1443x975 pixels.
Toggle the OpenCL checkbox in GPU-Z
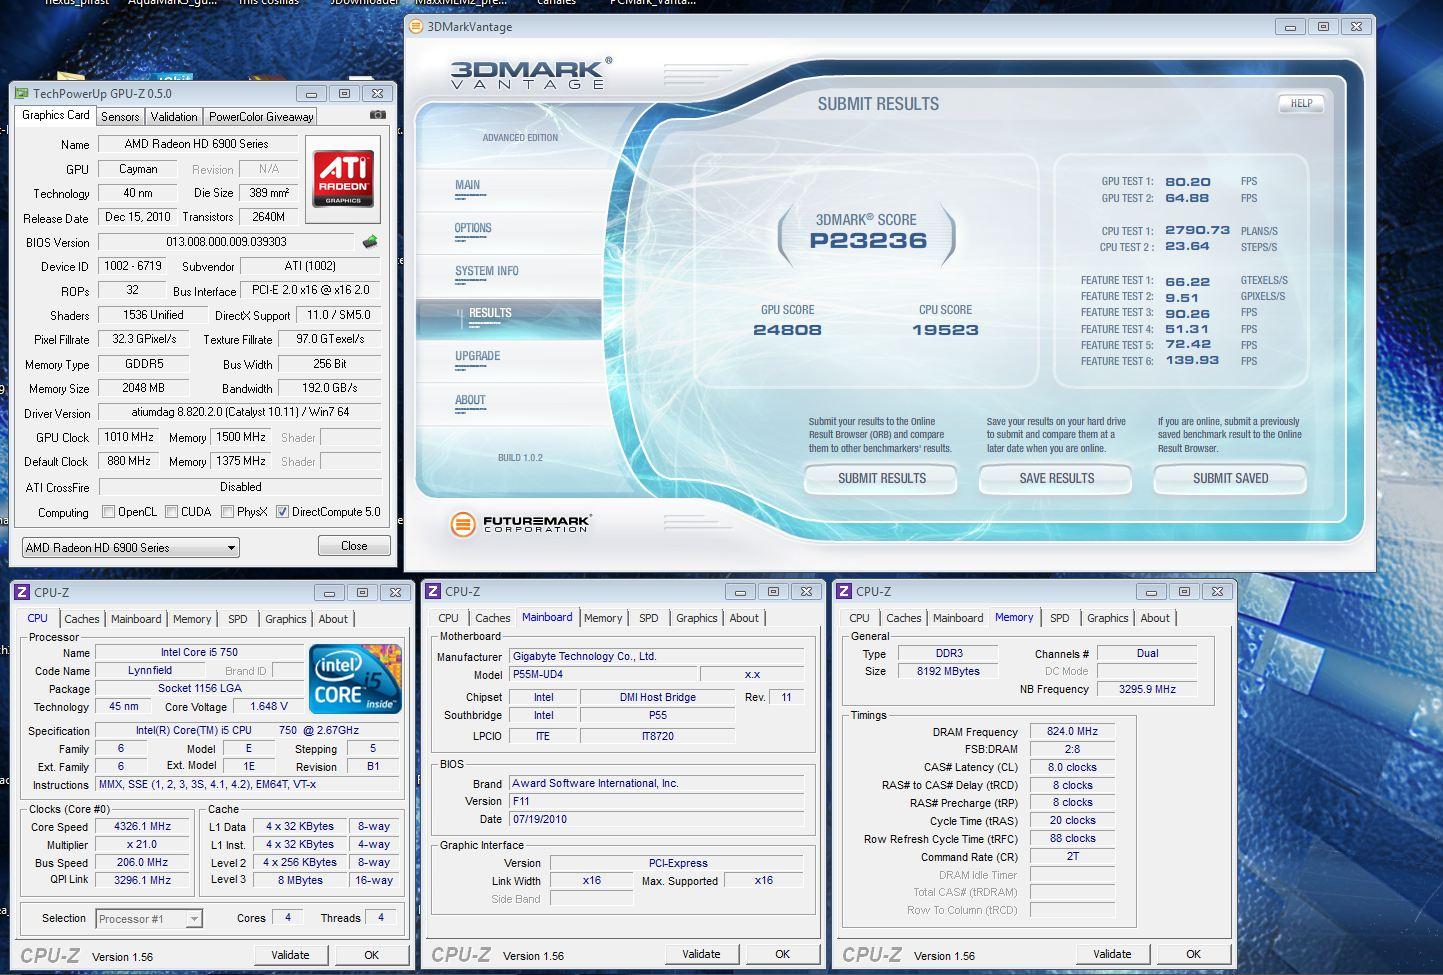(108, 512)
